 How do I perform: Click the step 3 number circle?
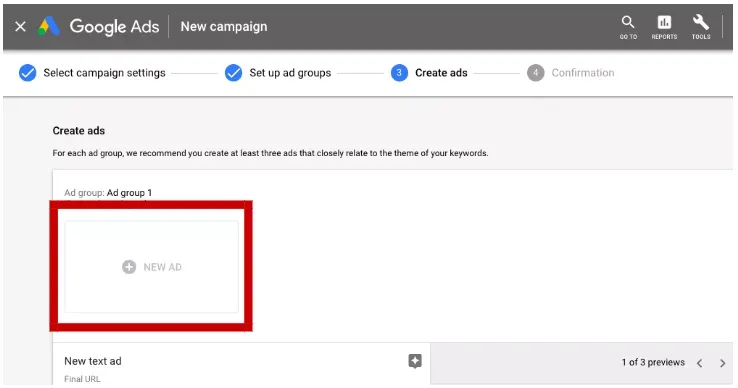point(399,73)
